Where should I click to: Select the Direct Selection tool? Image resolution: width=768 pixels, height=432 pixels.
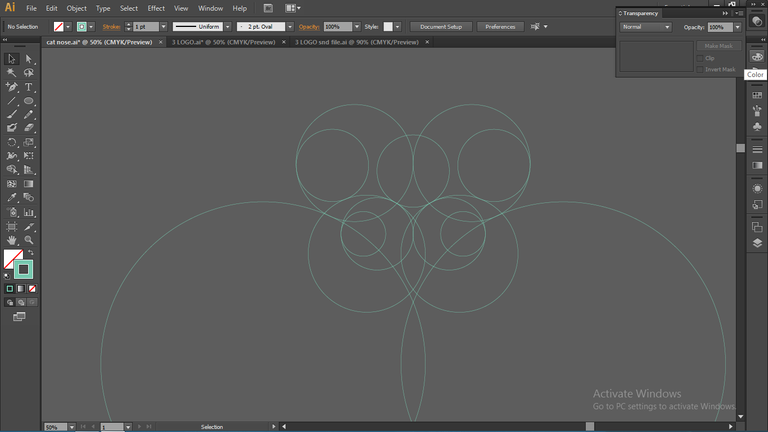coord(28,59)
